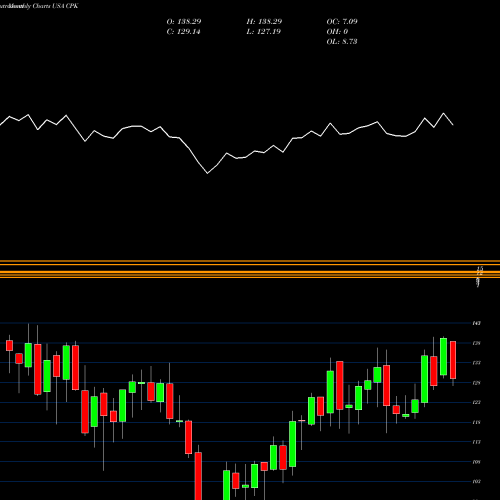Click the 133 price axis label
This screenshot has width=500, height=500.
[x=476, y=363]
